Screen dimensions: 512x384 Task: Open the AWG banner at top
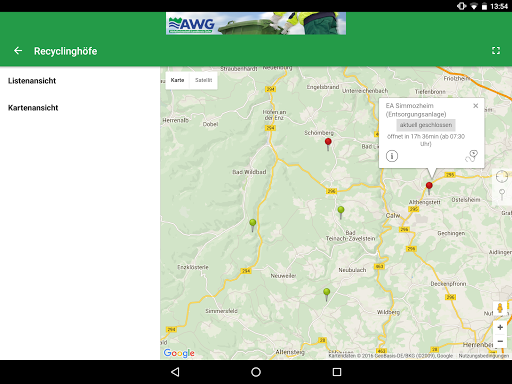(x=256, y=23)
